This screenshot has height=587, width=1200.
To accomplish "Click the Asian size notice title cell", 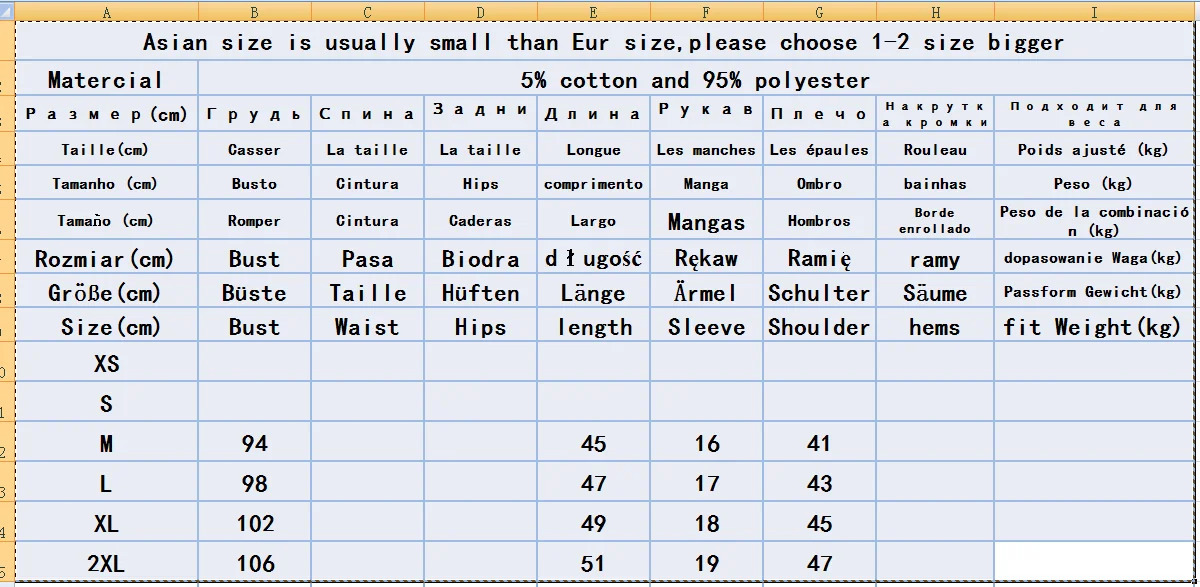I will (x=603, y=43).
